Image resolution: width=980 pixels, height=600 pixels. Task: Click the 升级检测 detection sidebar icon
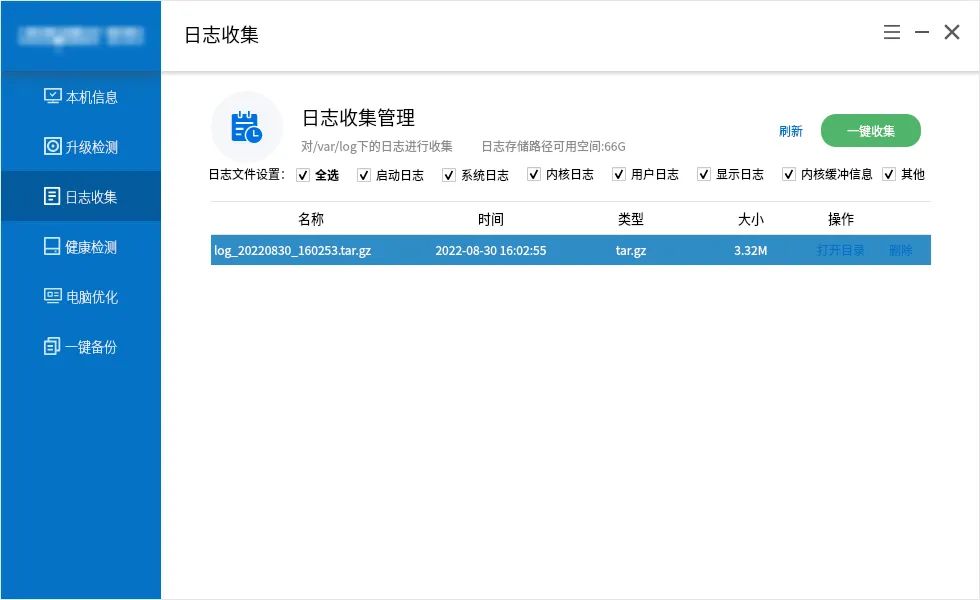coord(53,146)
